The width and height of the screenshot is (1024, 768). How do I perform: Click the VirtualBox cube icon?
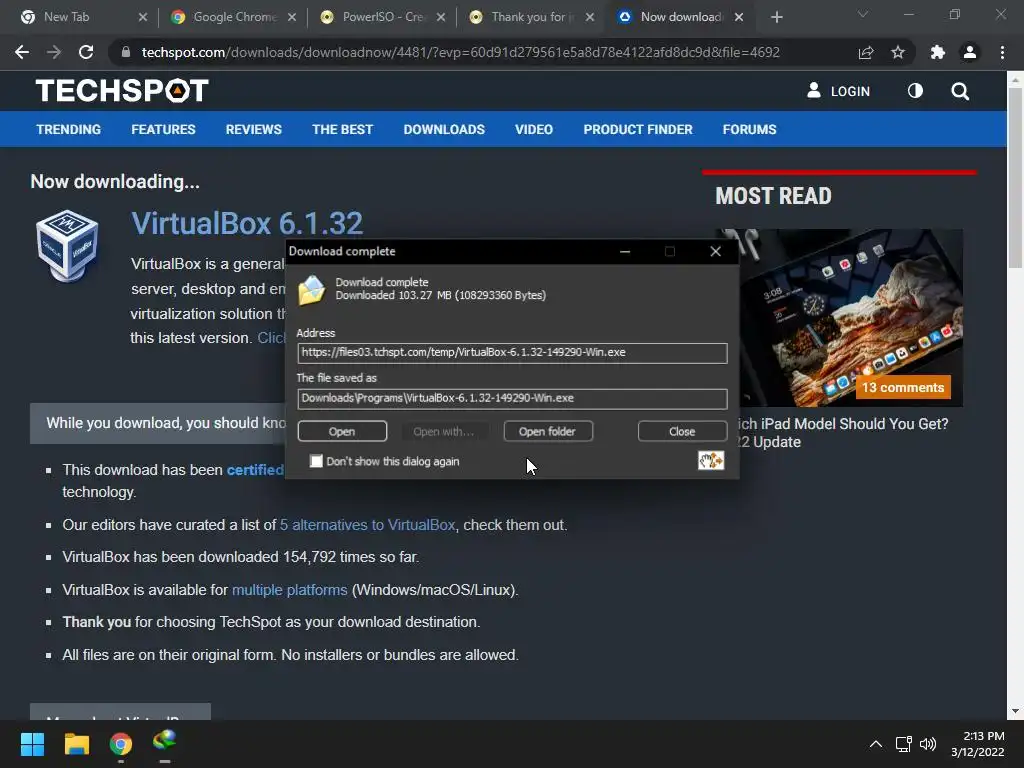pos(67,246)
